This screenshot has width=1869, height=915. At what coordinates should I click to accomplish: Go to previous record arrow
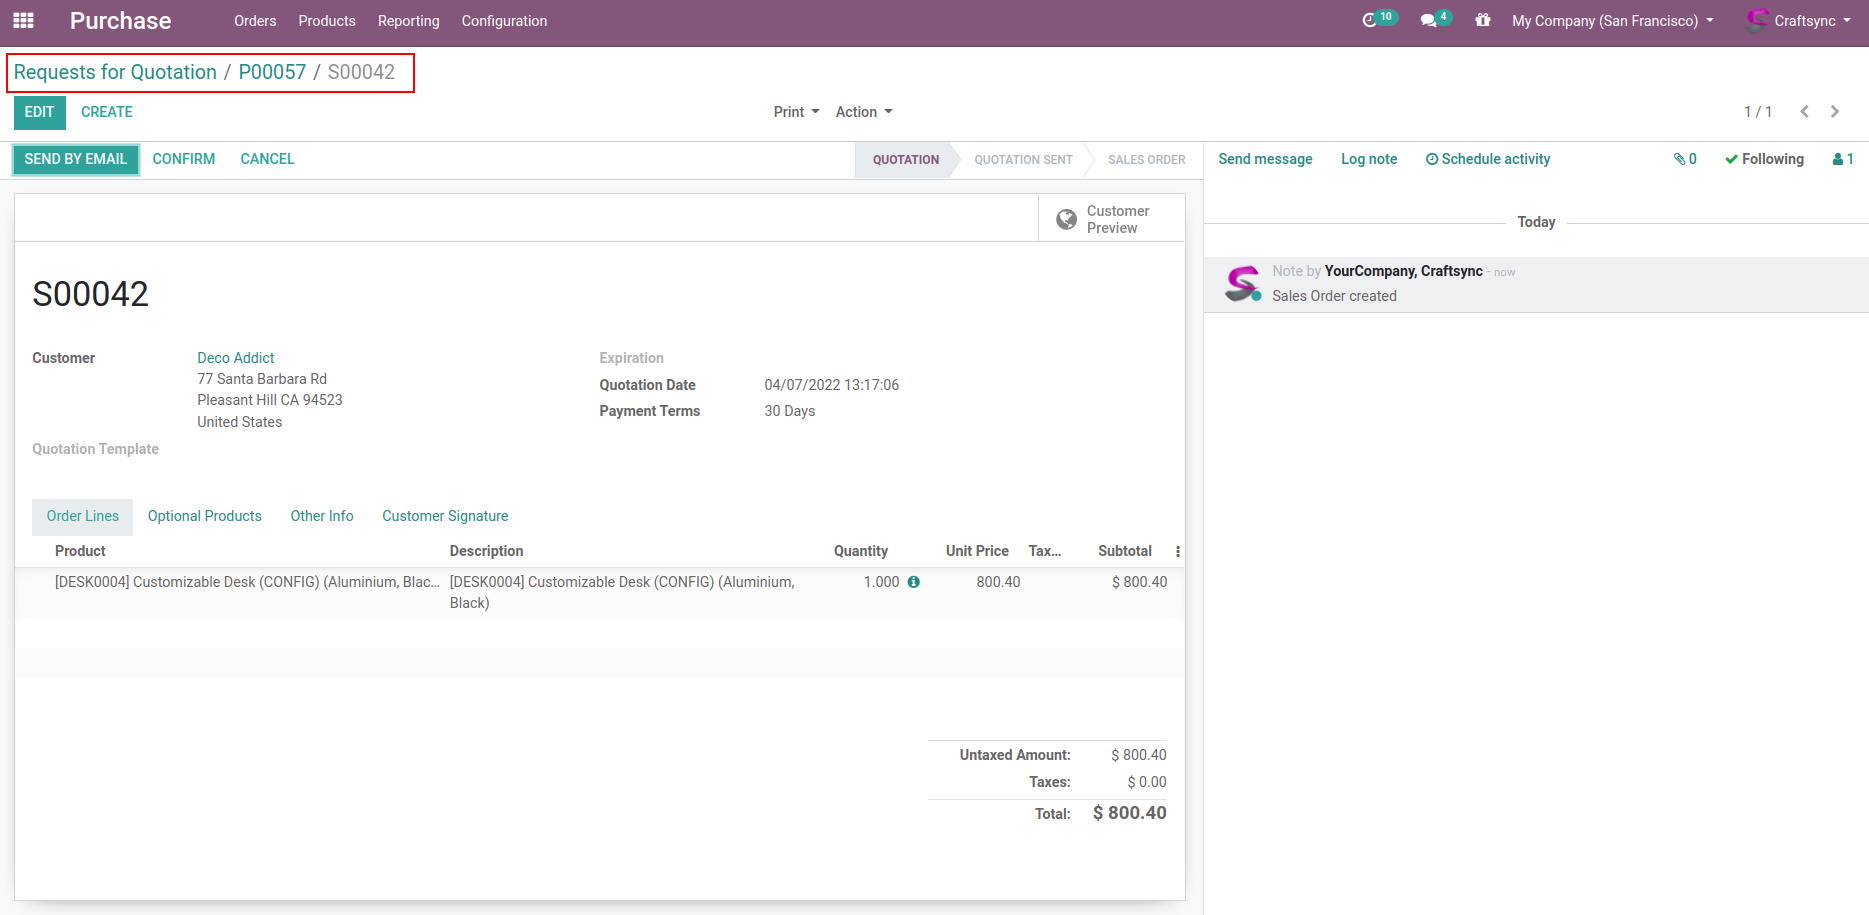point(1804,112)
